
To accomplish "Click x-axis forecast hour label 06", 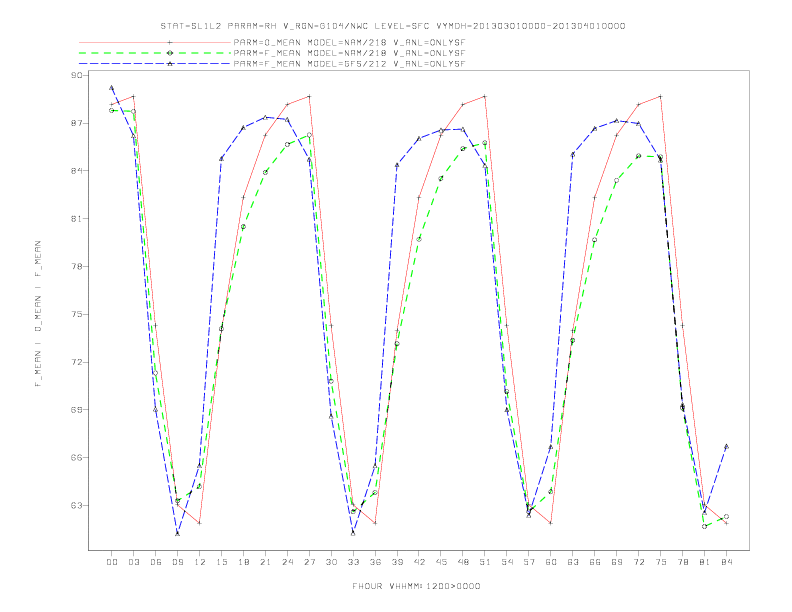I will pos(156,562).
